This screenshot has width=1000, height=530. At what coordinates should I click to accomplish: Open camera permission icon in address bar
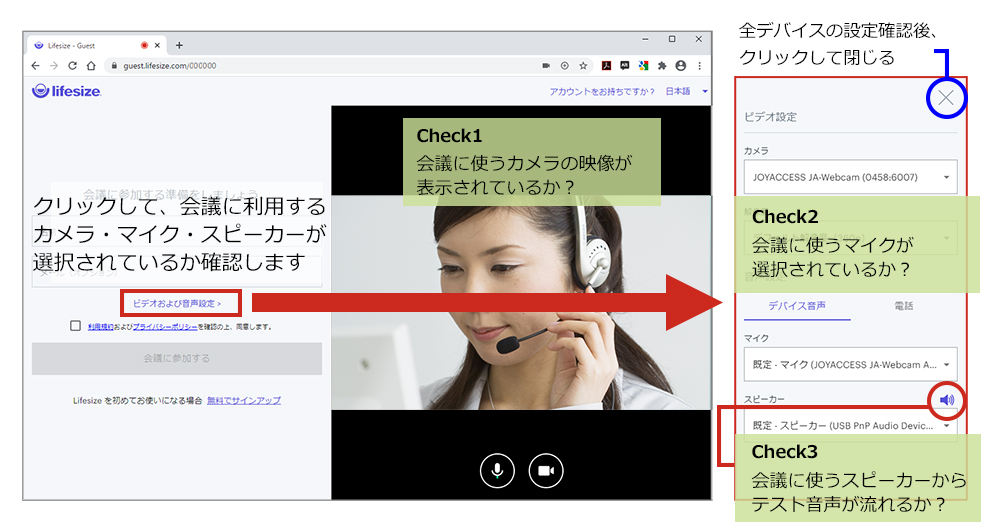pos(547,66)
